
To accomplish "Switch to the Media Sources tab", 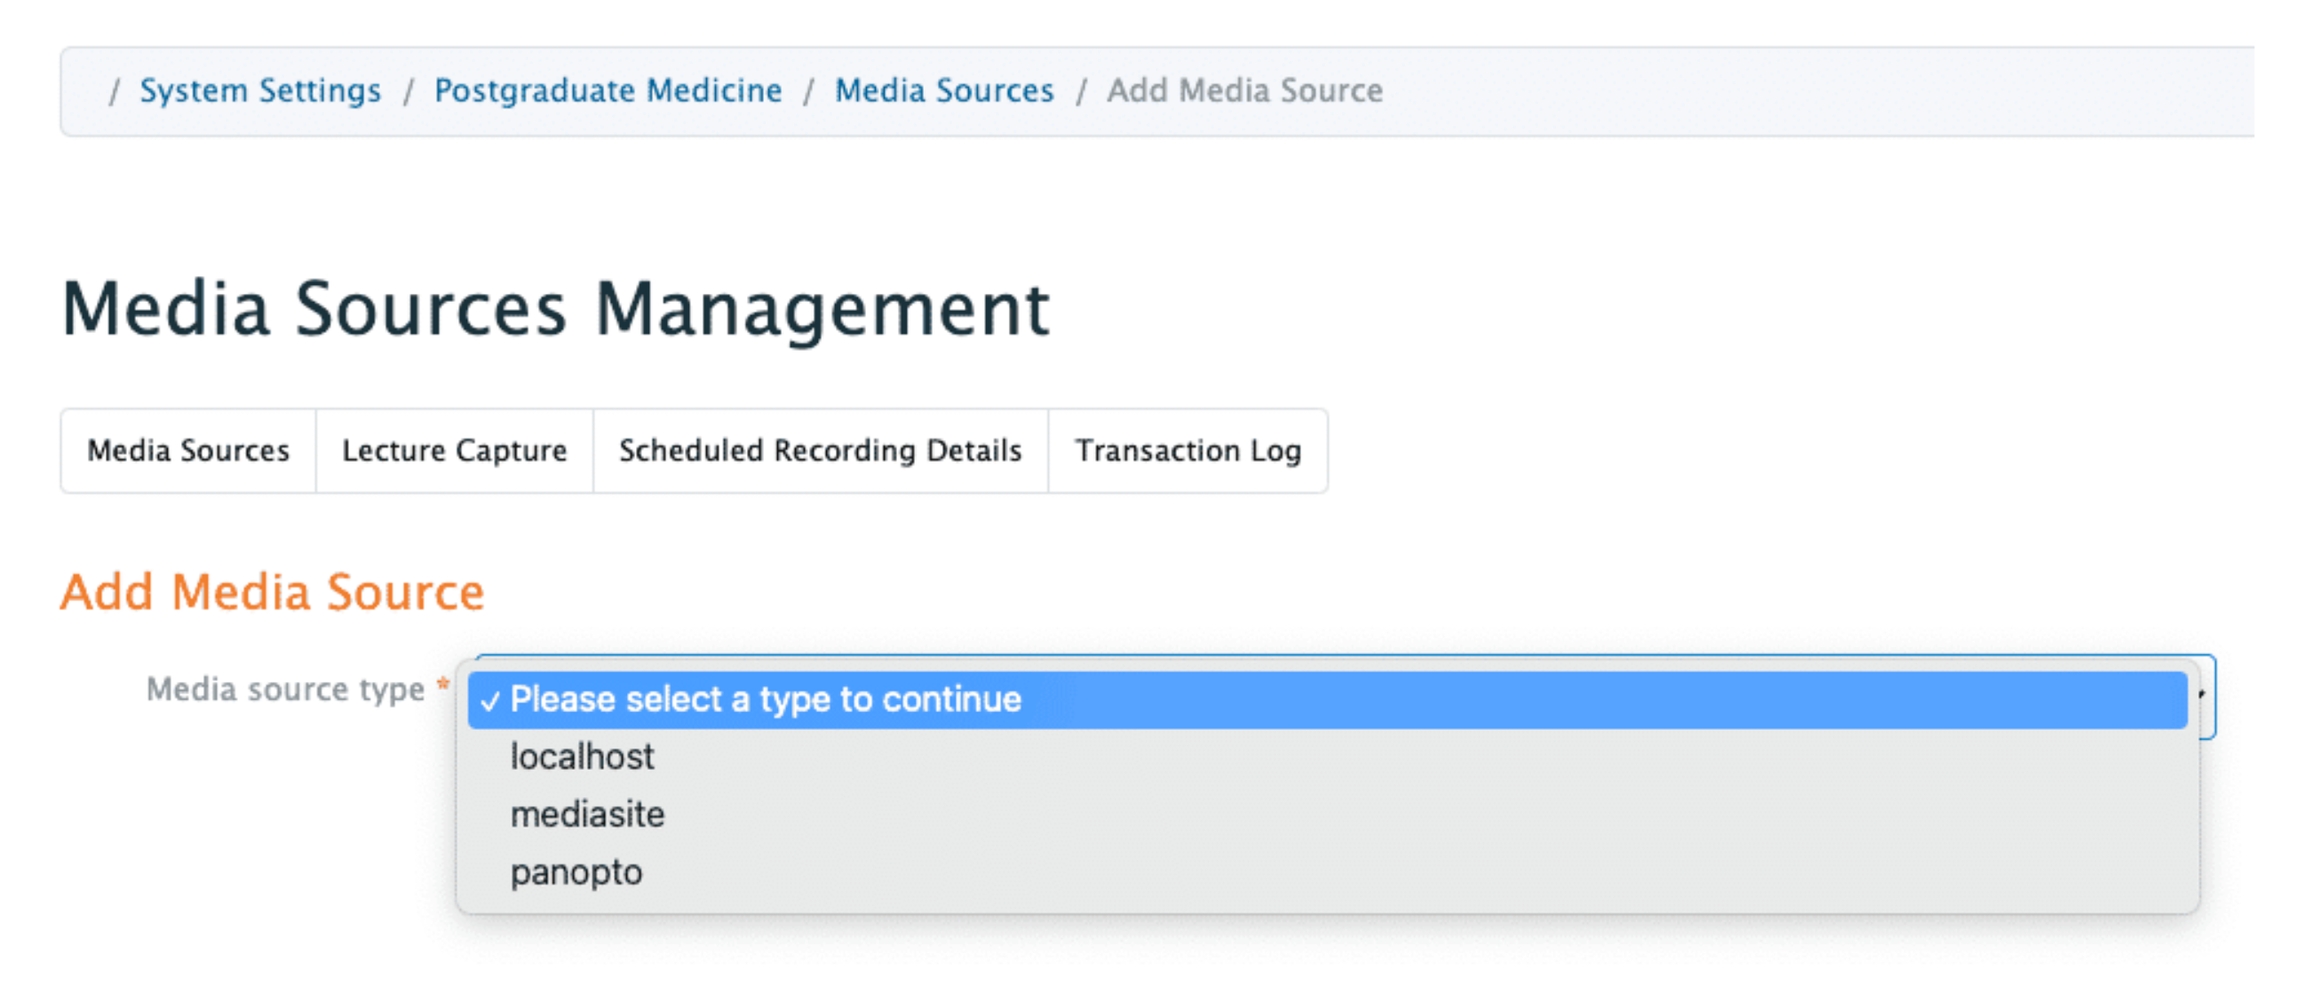I will [x=188, y=451].
